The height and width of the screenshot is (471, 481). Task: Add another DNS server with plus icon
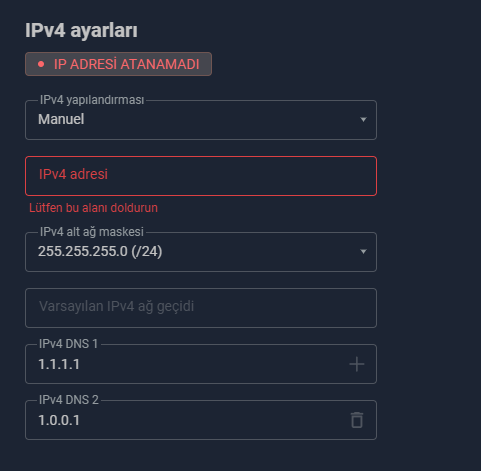(357, 364)
